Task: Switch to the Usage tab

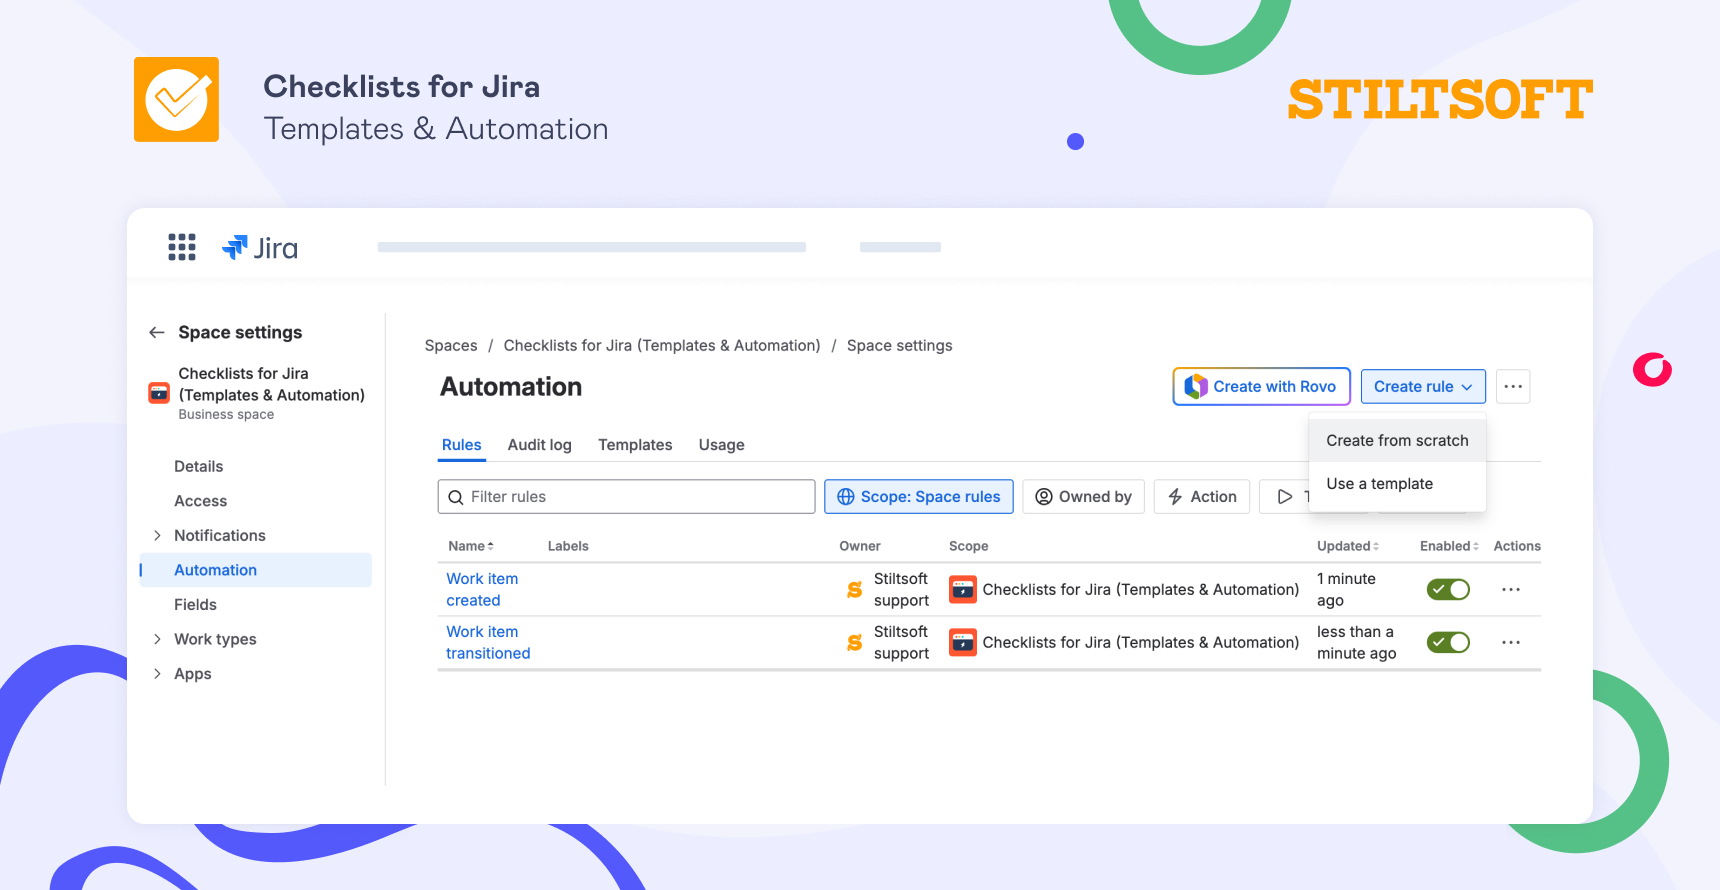Action: [722, 445]
